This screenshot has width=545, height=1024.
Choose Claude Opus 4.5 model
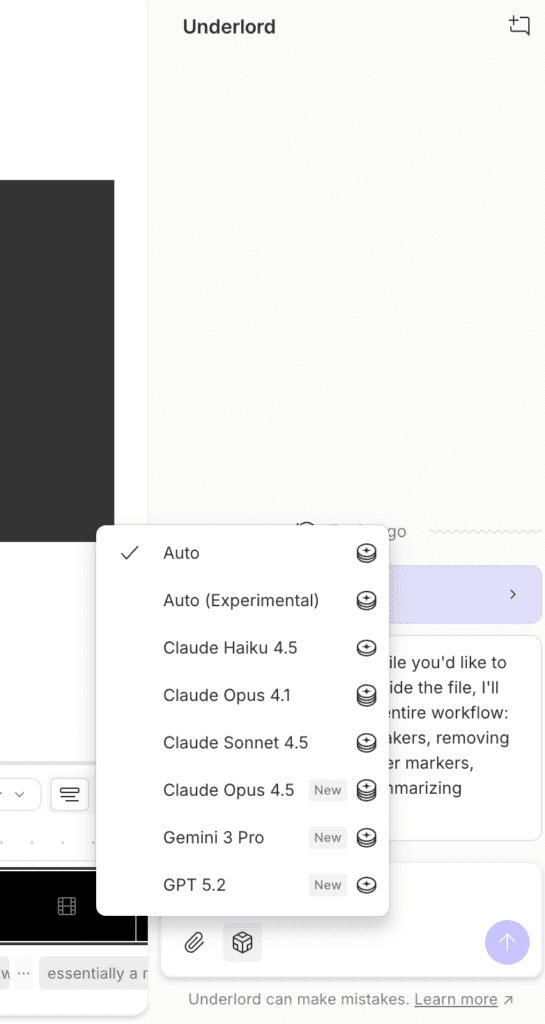(242, 790)
